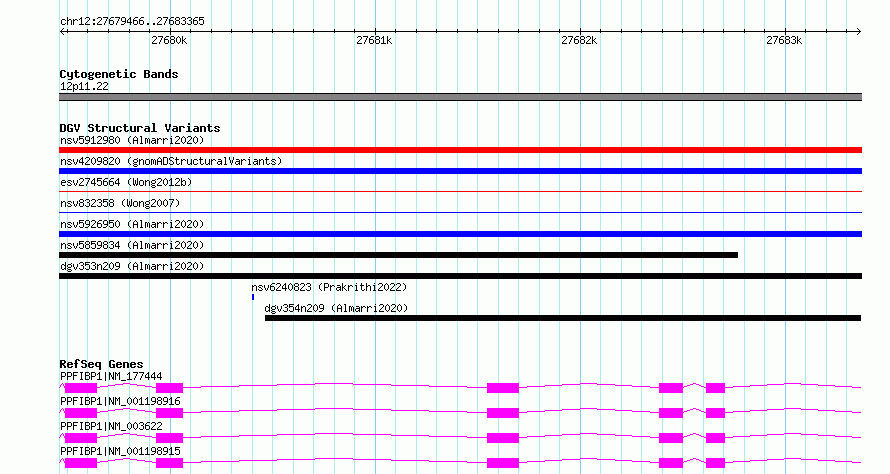Screen dimensions: 890x474
Task: Click the gray 12p11.22 cytoband bar
Action: (x=460, y=97)
